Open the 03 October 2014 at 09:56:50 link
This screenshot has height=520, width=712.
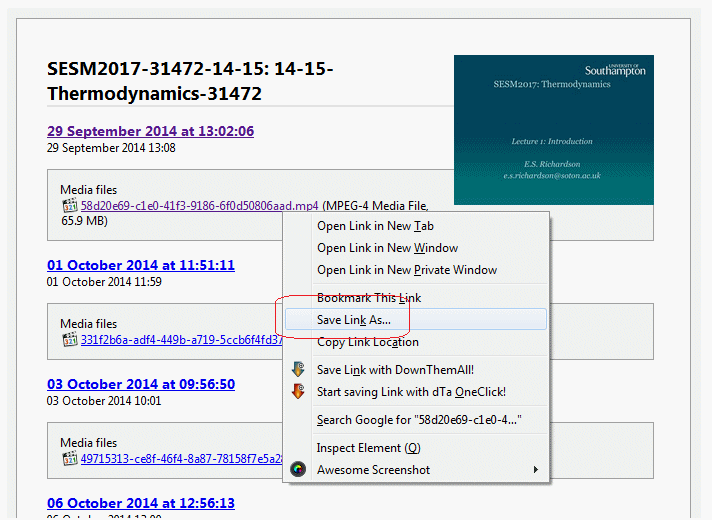coord(140,384)
